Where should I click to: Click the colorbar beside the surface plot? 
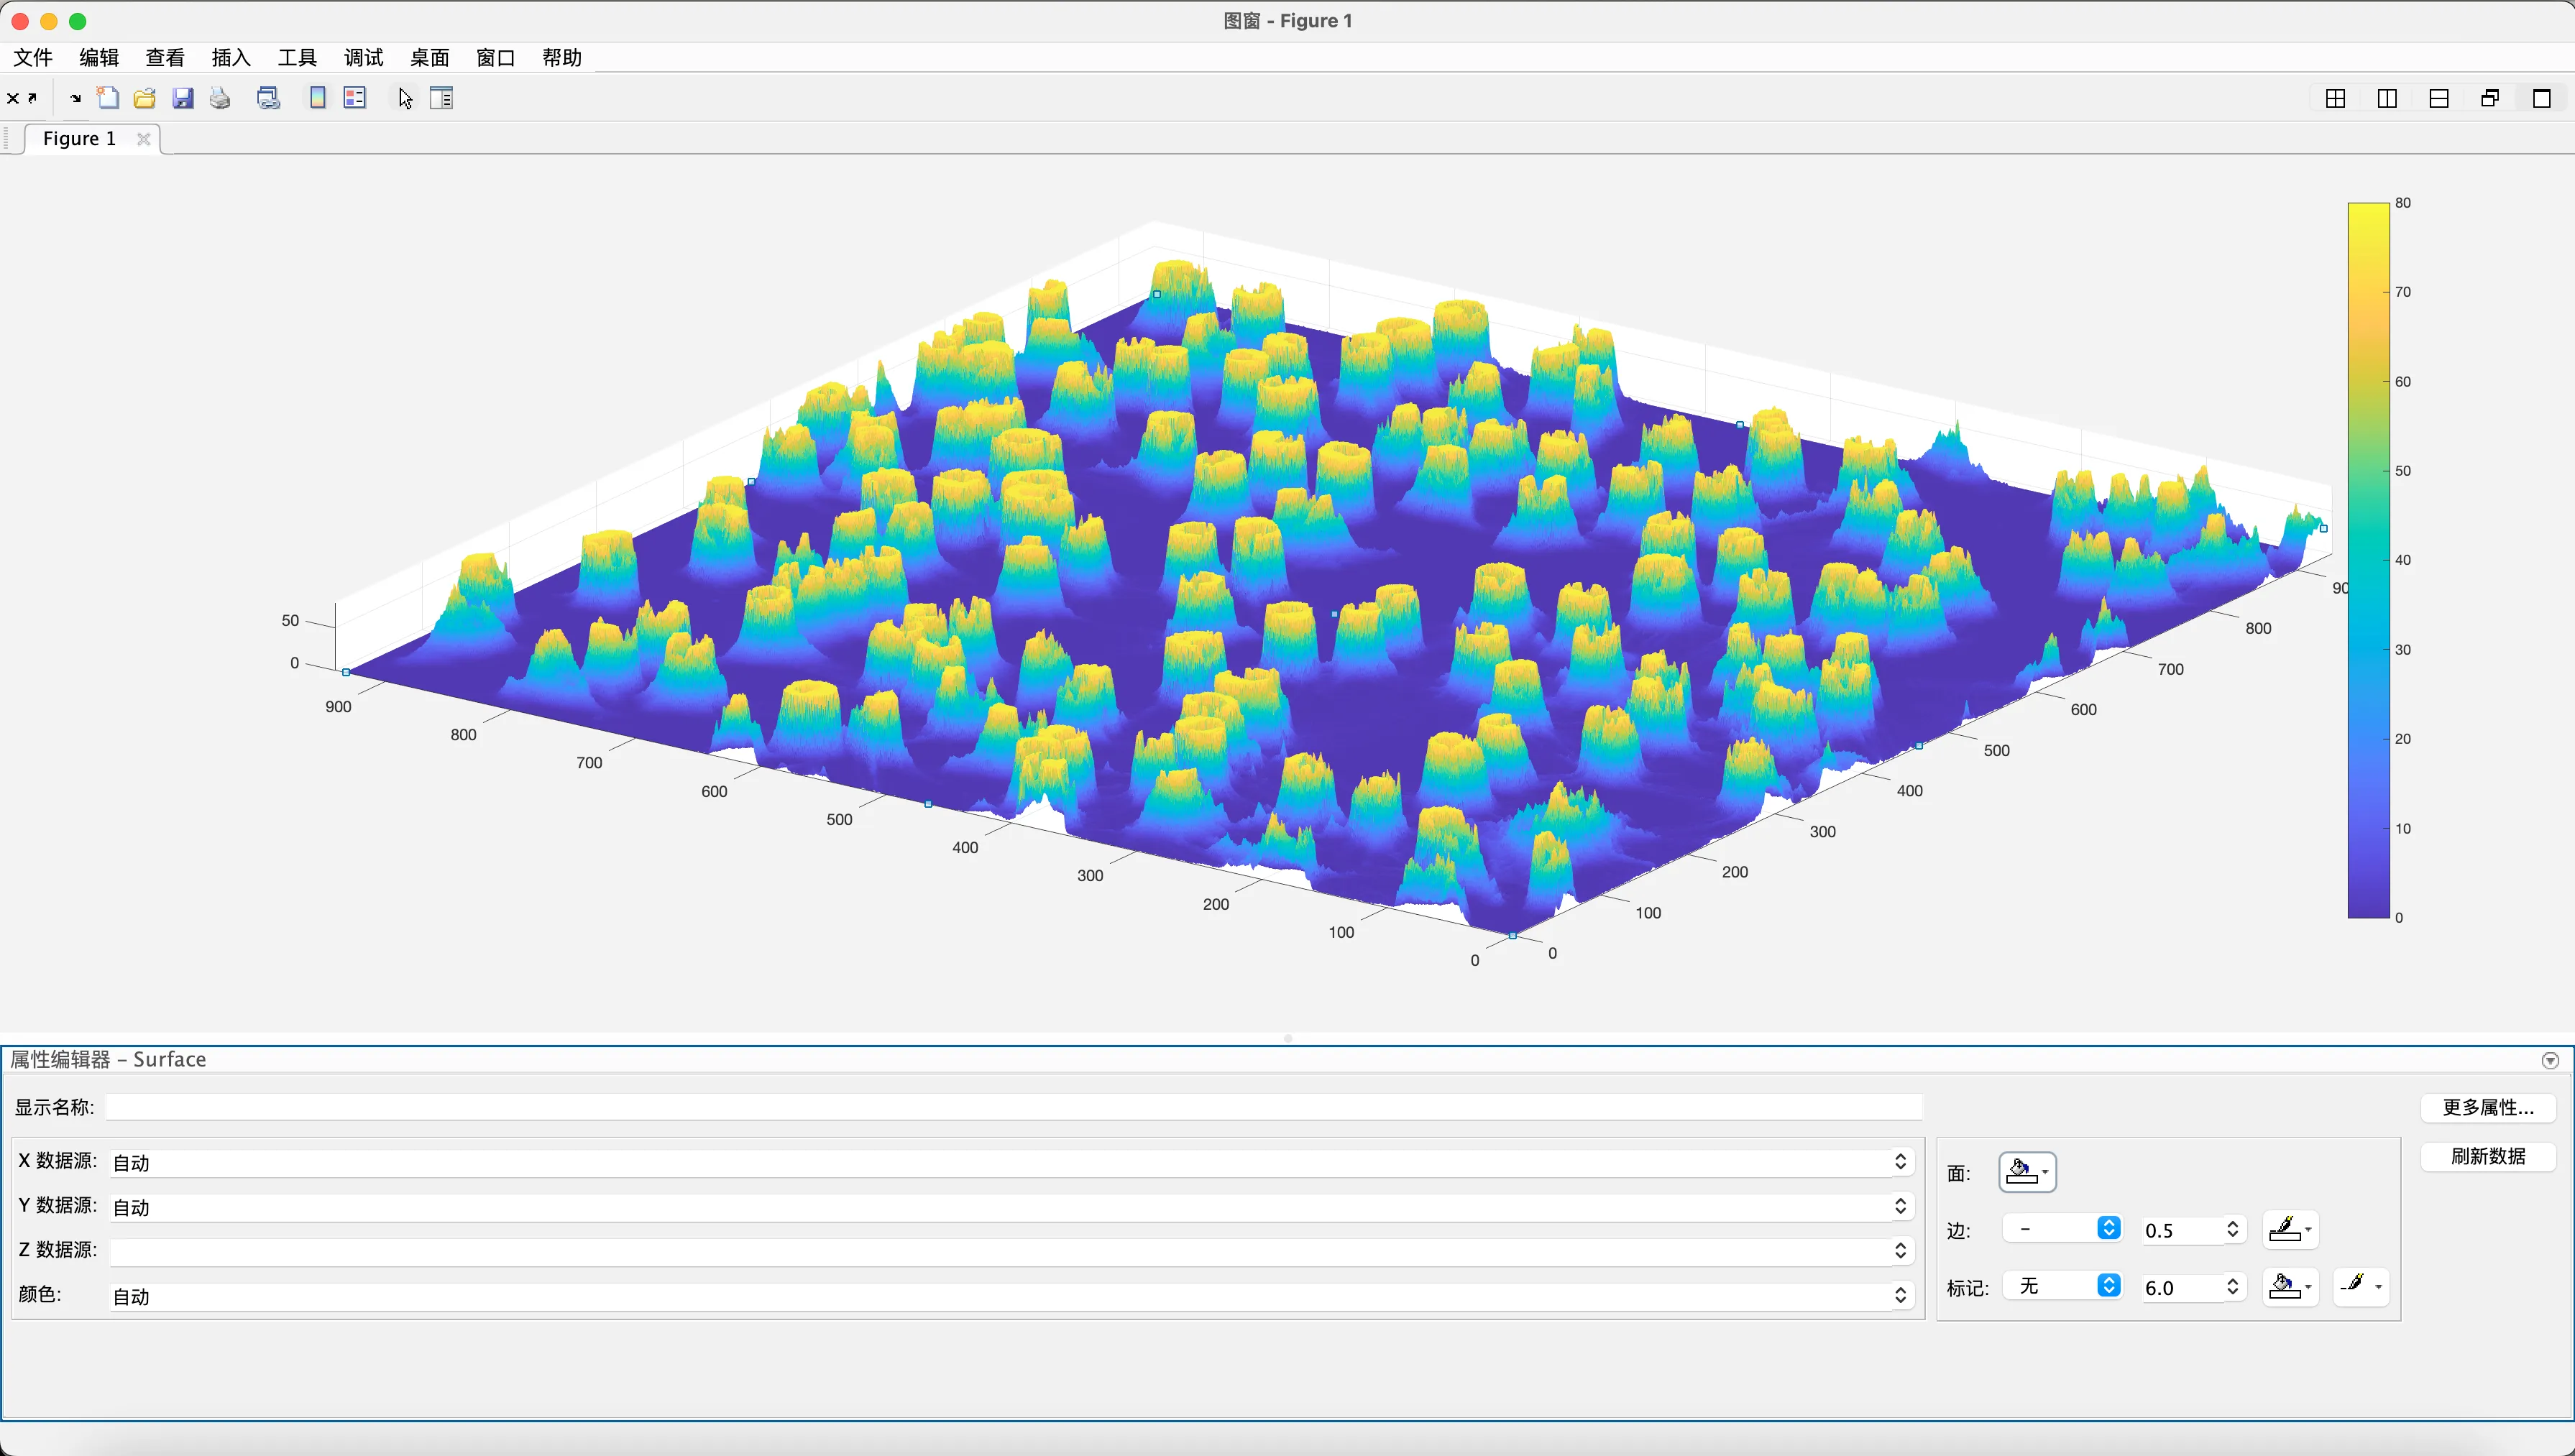pos(2368,560)
